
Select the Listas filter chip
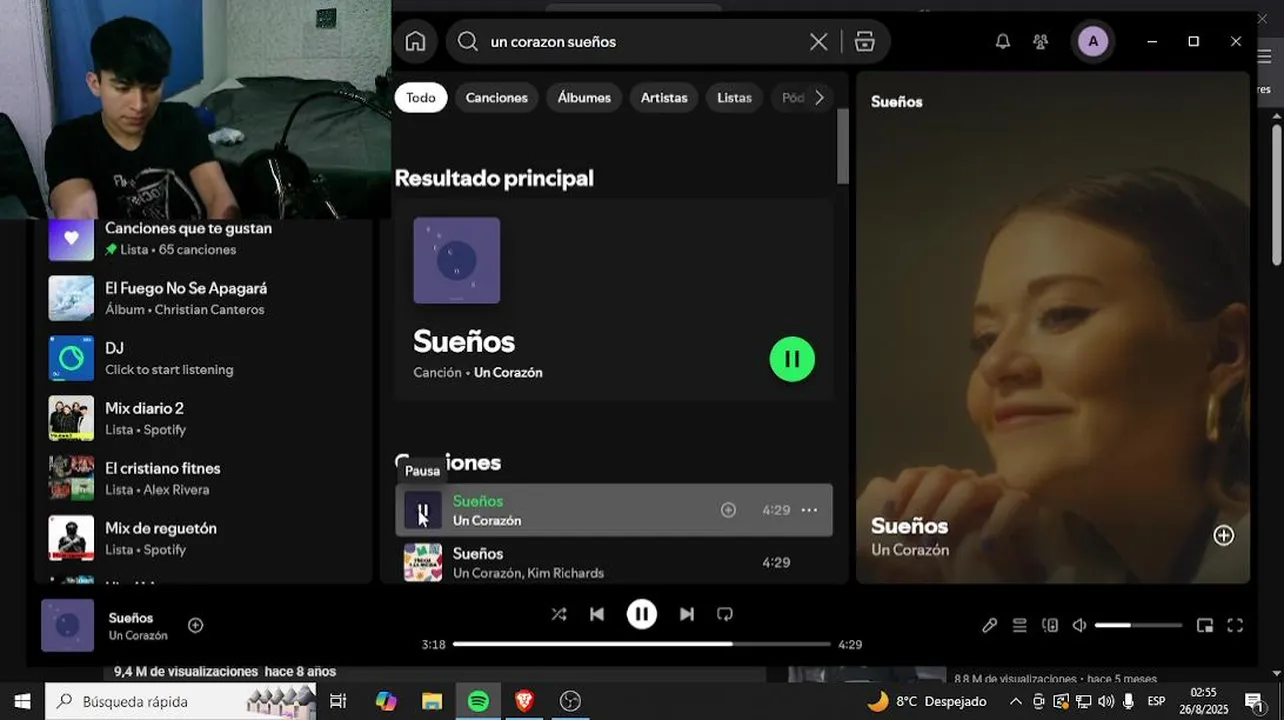point(734,97)
